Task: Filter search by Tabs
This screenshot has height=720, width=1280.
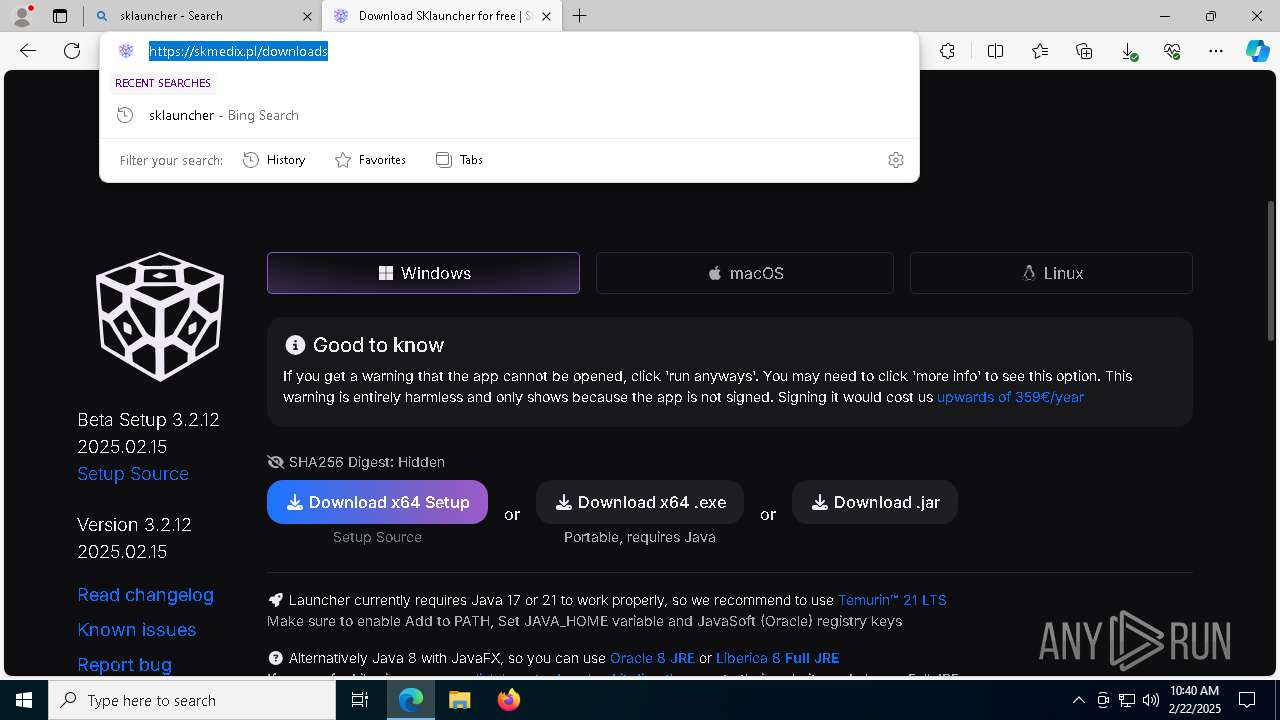Action: pyautogui.click(x=459, y=160)
